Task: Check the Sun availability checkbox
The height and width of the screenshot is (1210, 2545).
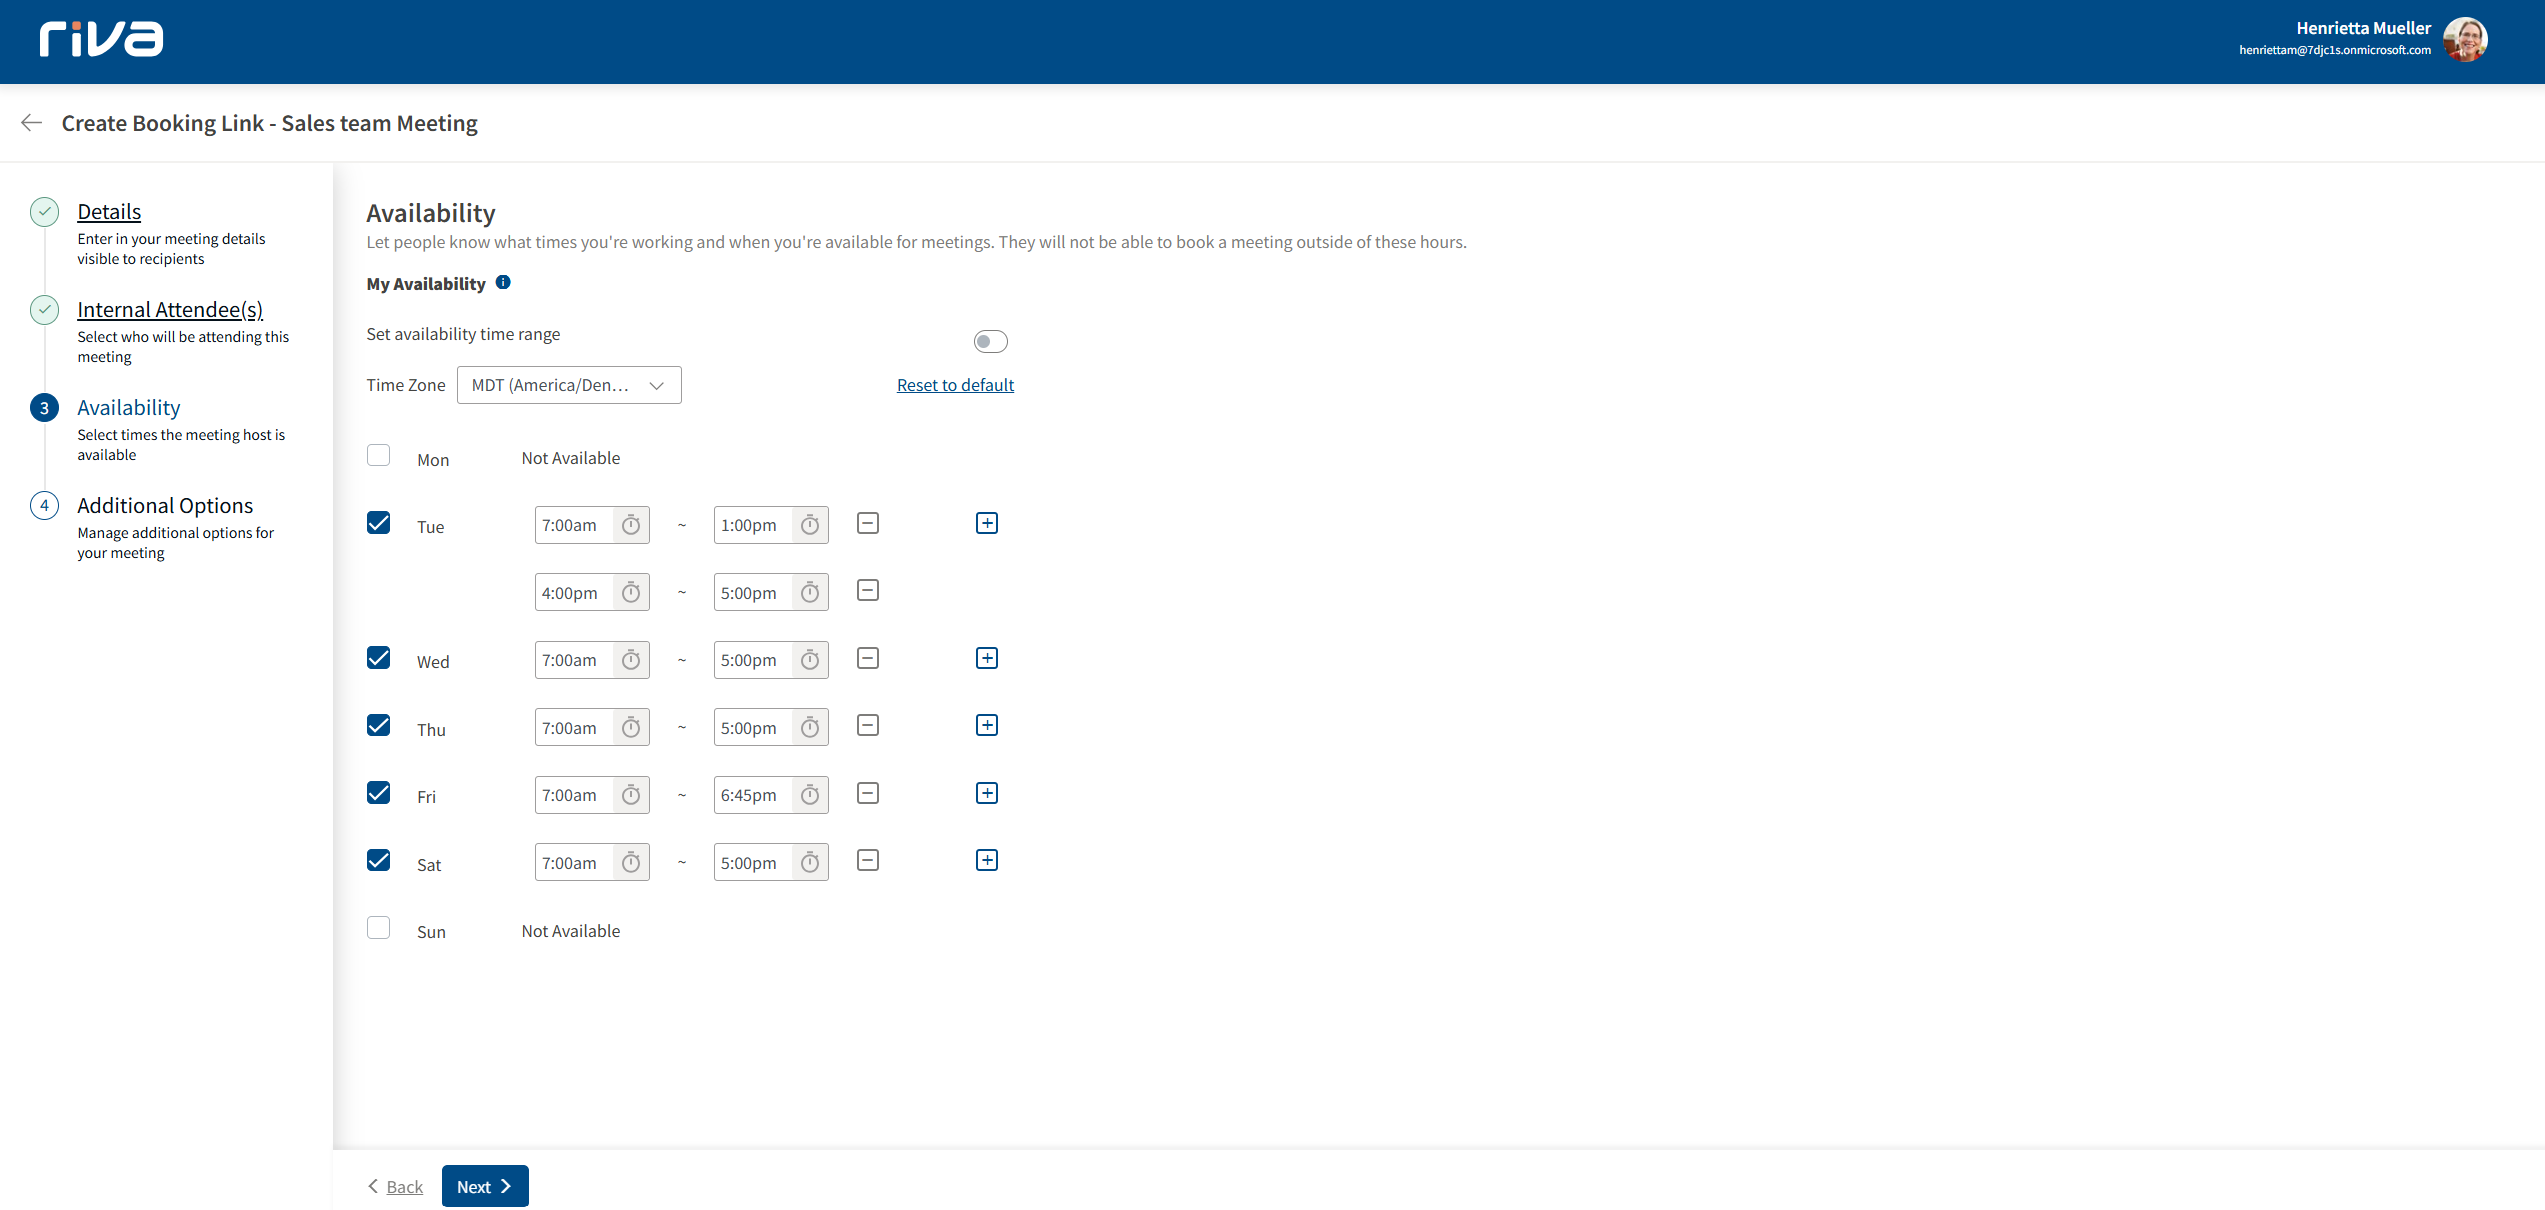Action: [378, 928]
